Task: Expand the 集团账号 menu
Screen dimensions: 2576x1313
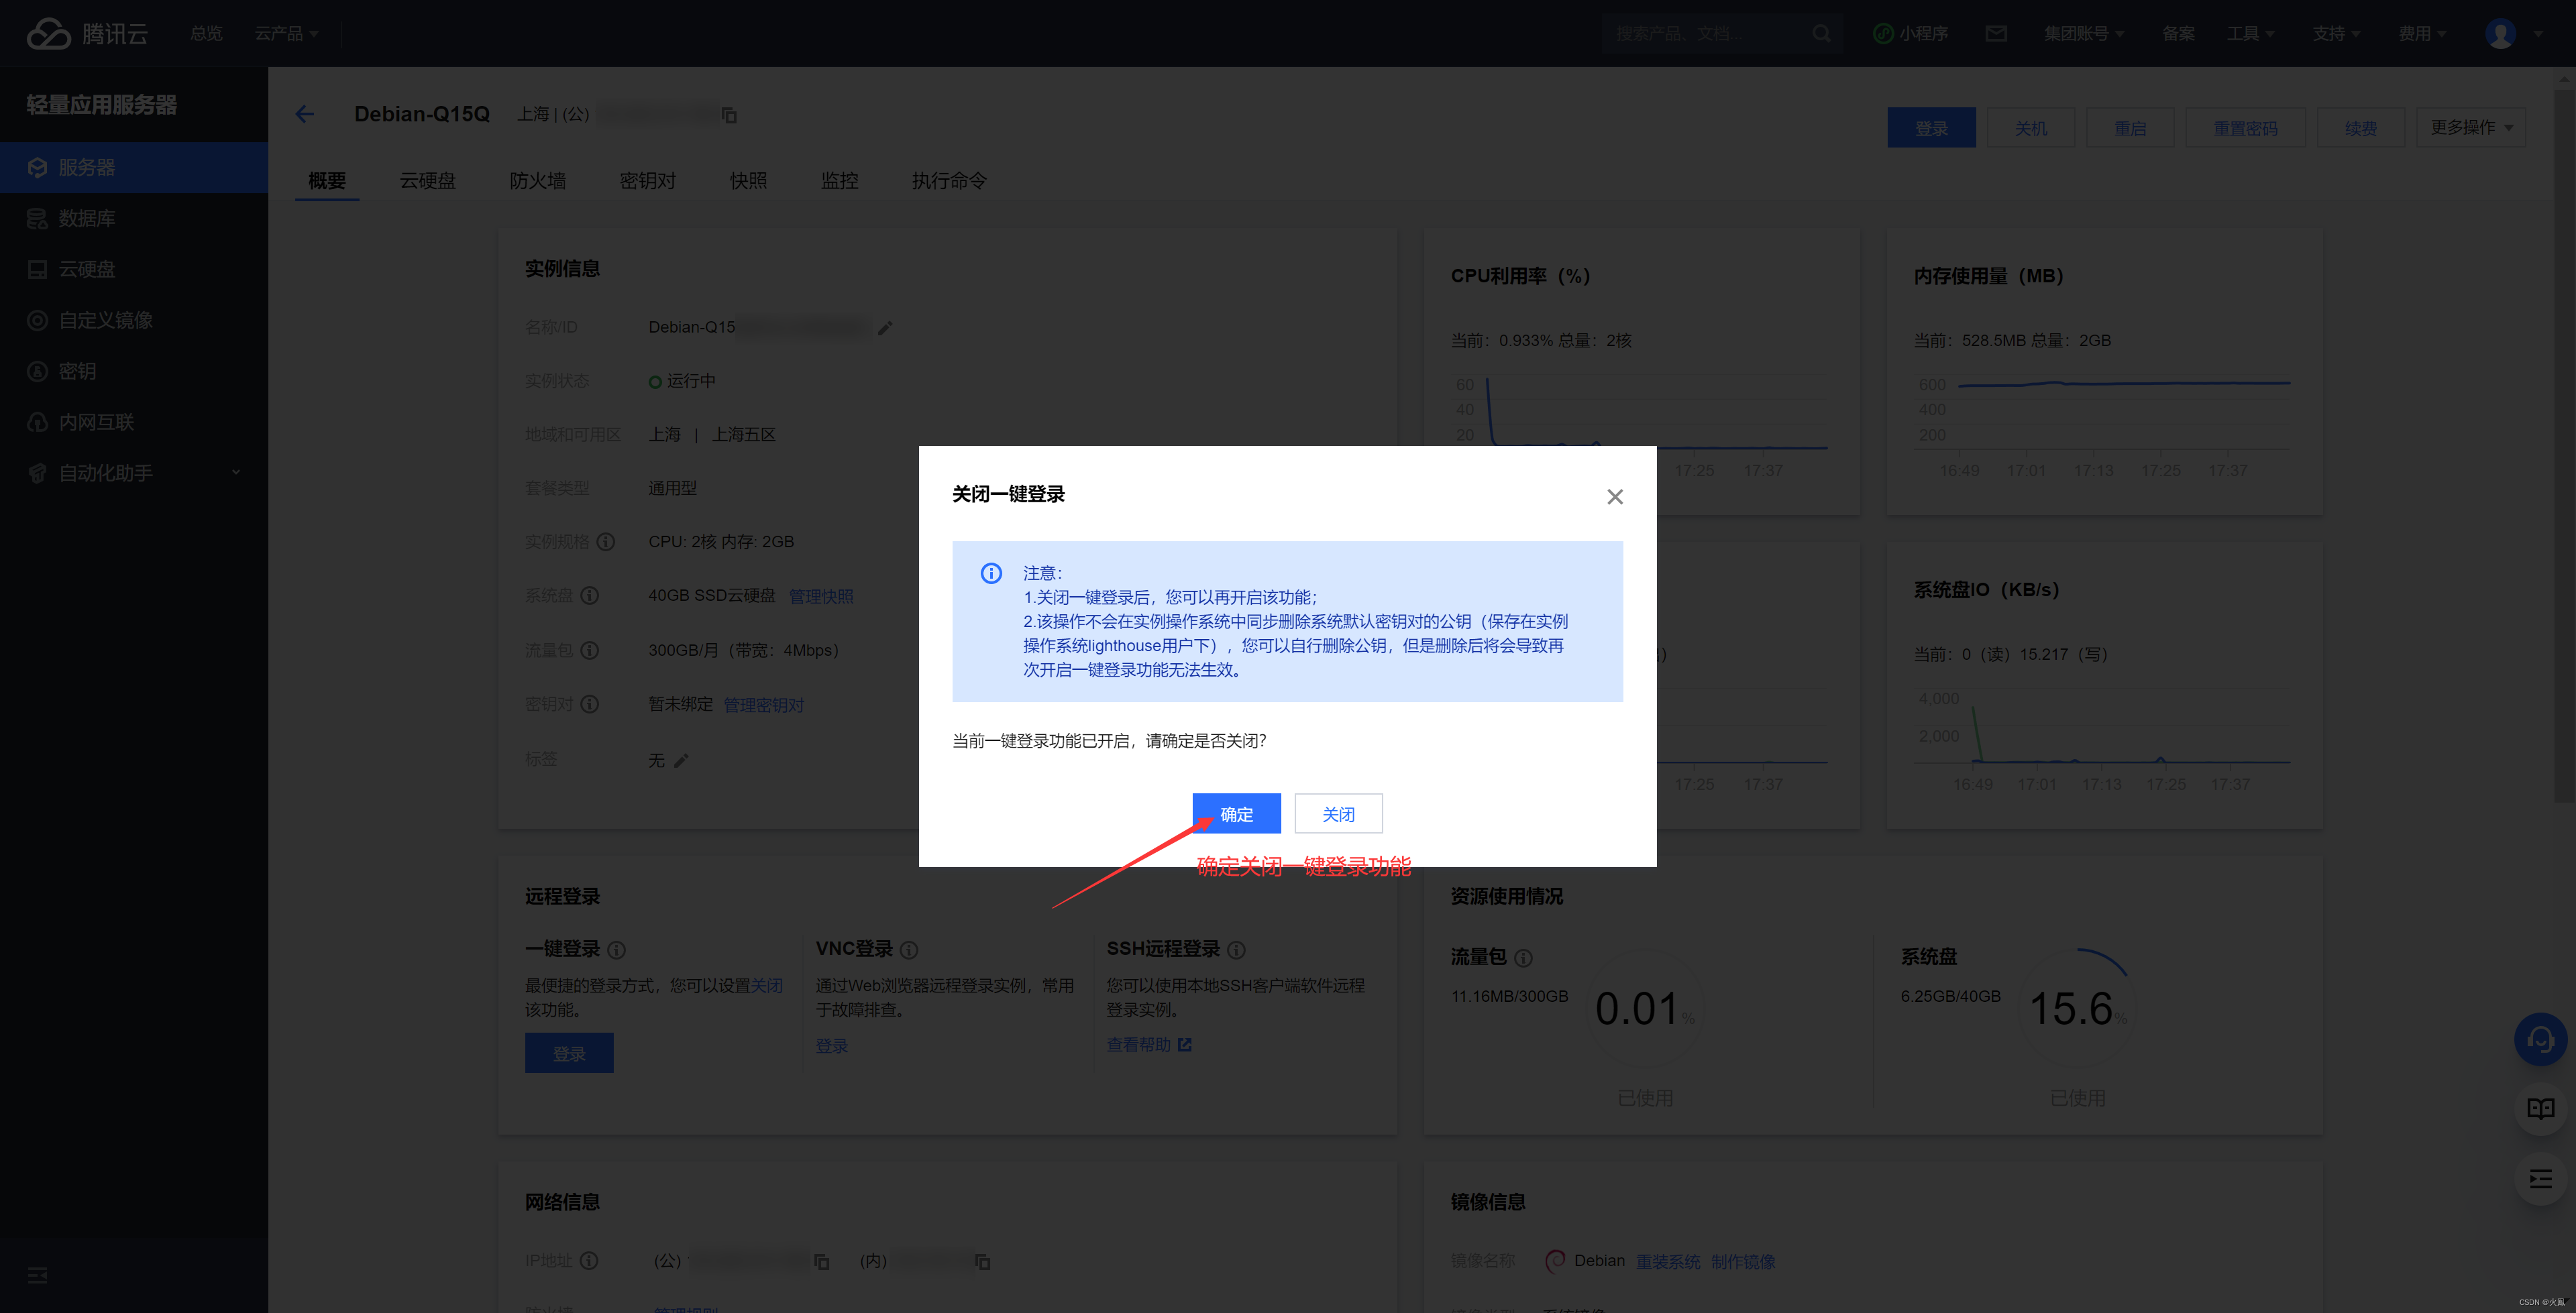Action: pos(2084,34)
